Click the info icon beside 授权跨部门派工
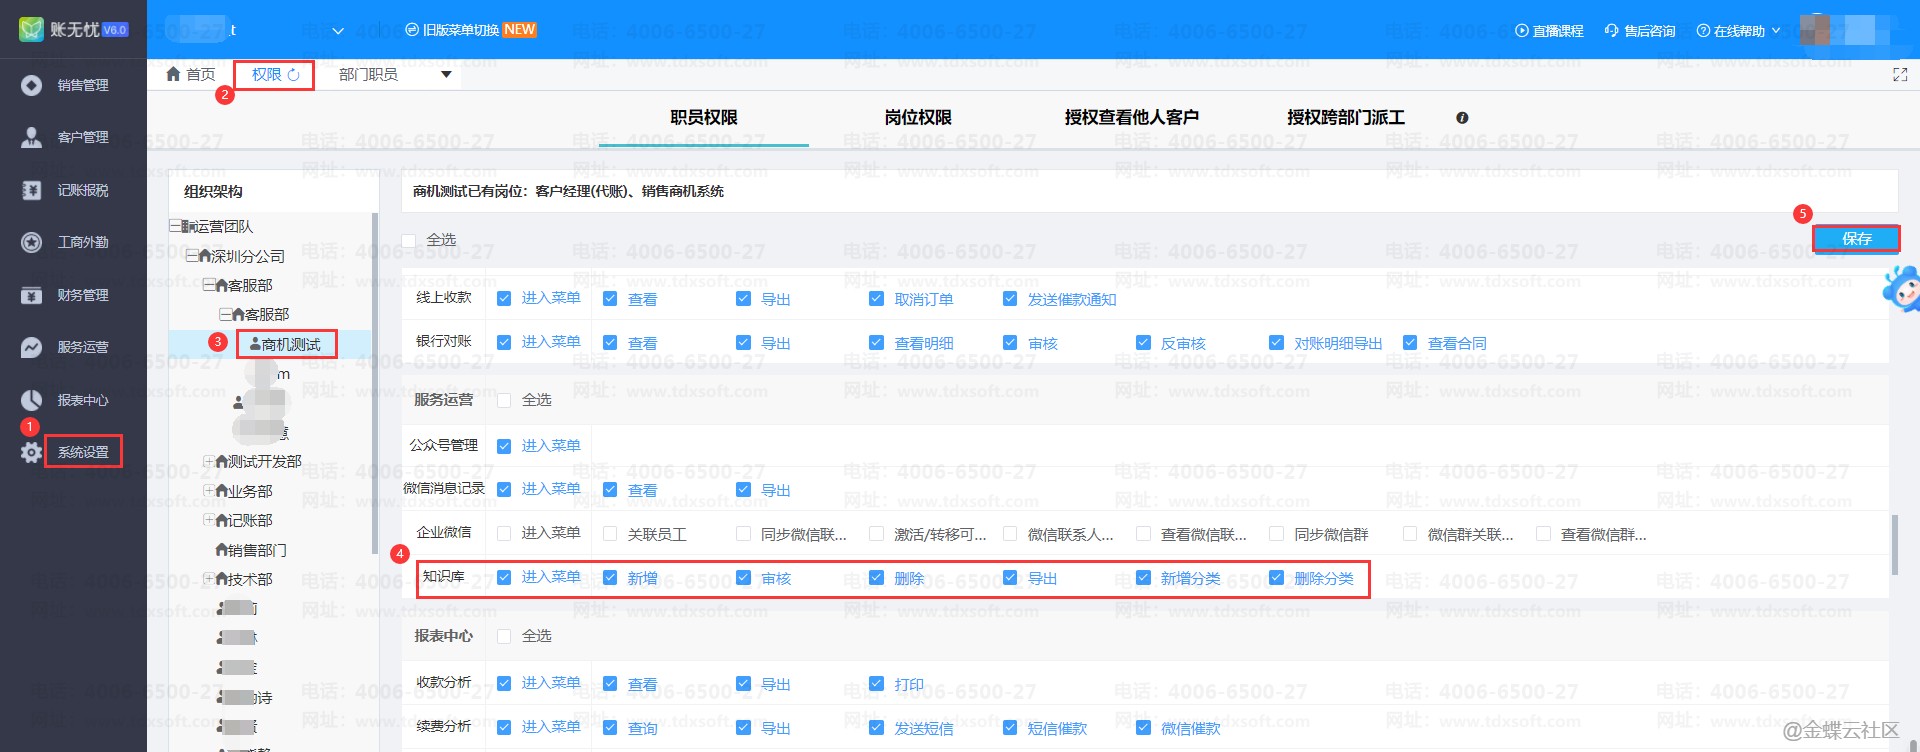Viewport: 1920px width, 752px height. tap(1462, 118)
